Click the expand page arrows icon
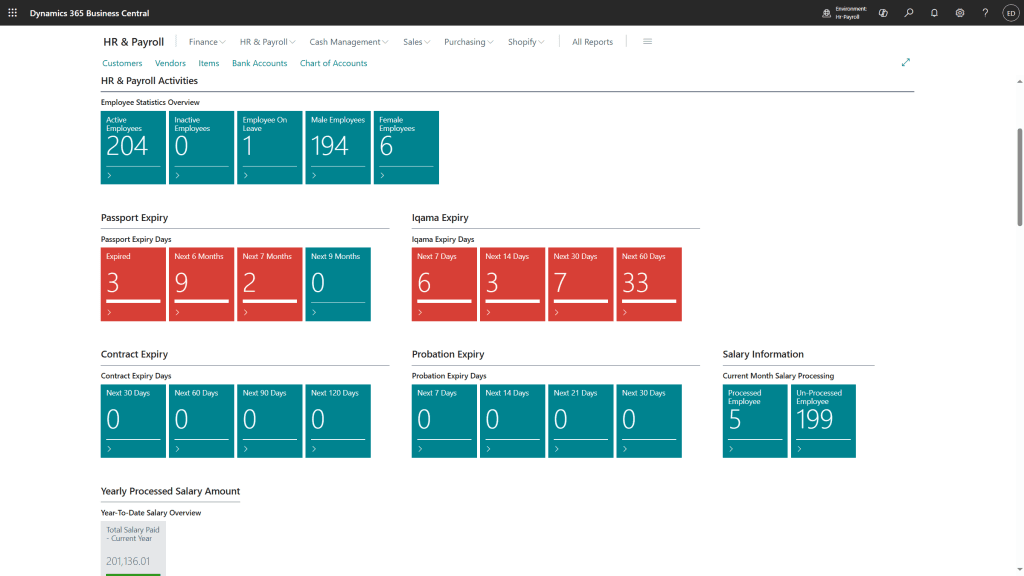 point(906,62)
